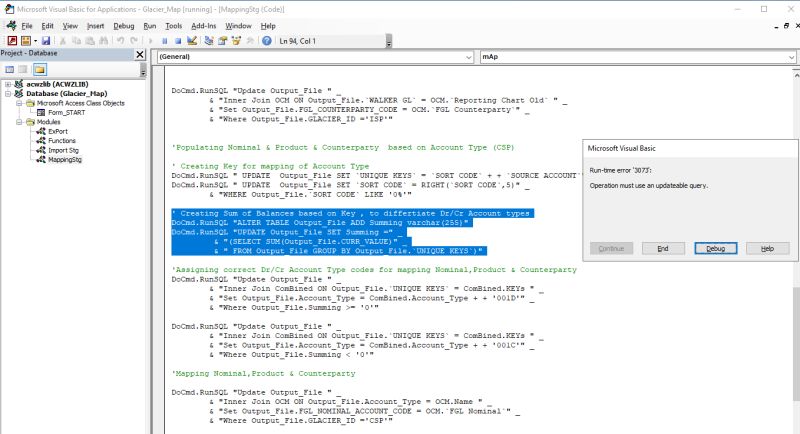The height and width of the screenshot is (434, 800).
Task: Click the Debug button in error dialog
Action: click(715, 248)
